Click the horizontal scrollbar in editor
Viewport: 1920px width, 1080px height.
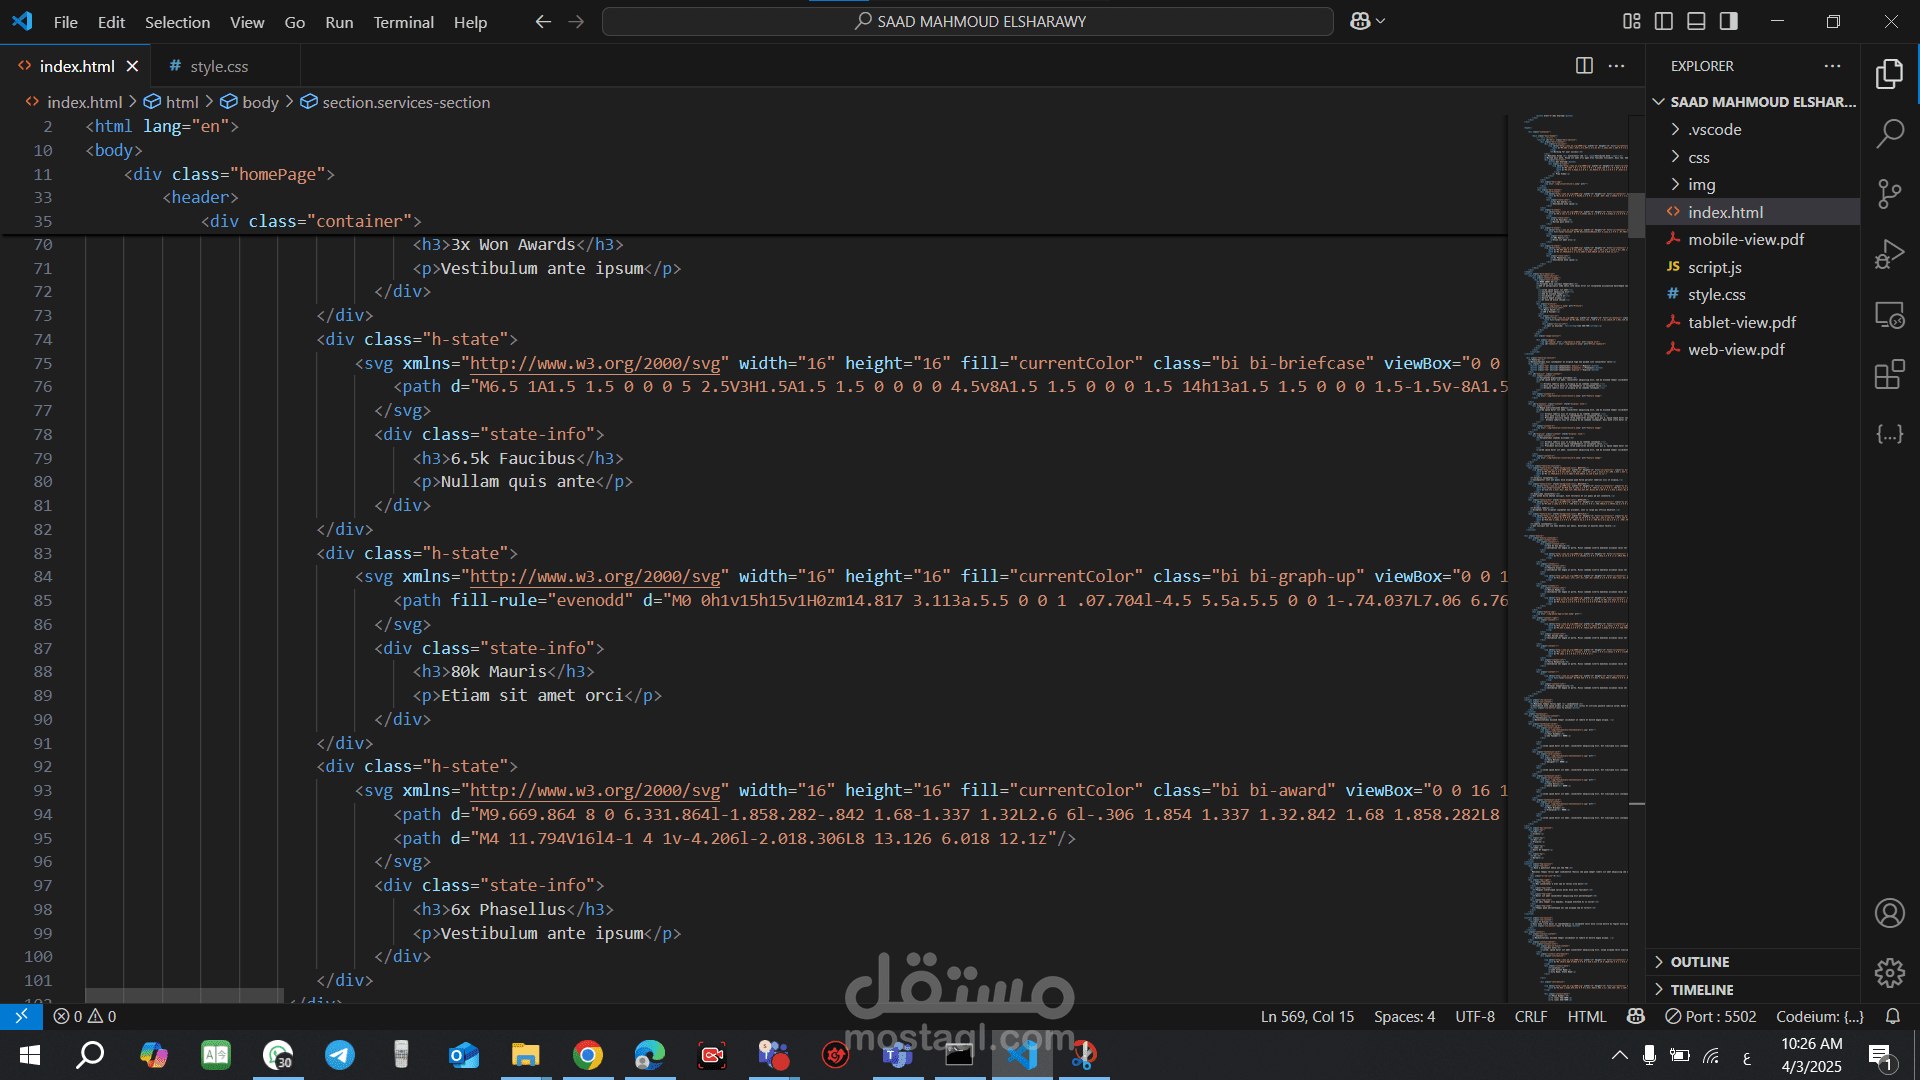pyautogui.click(x=185, y=995)
